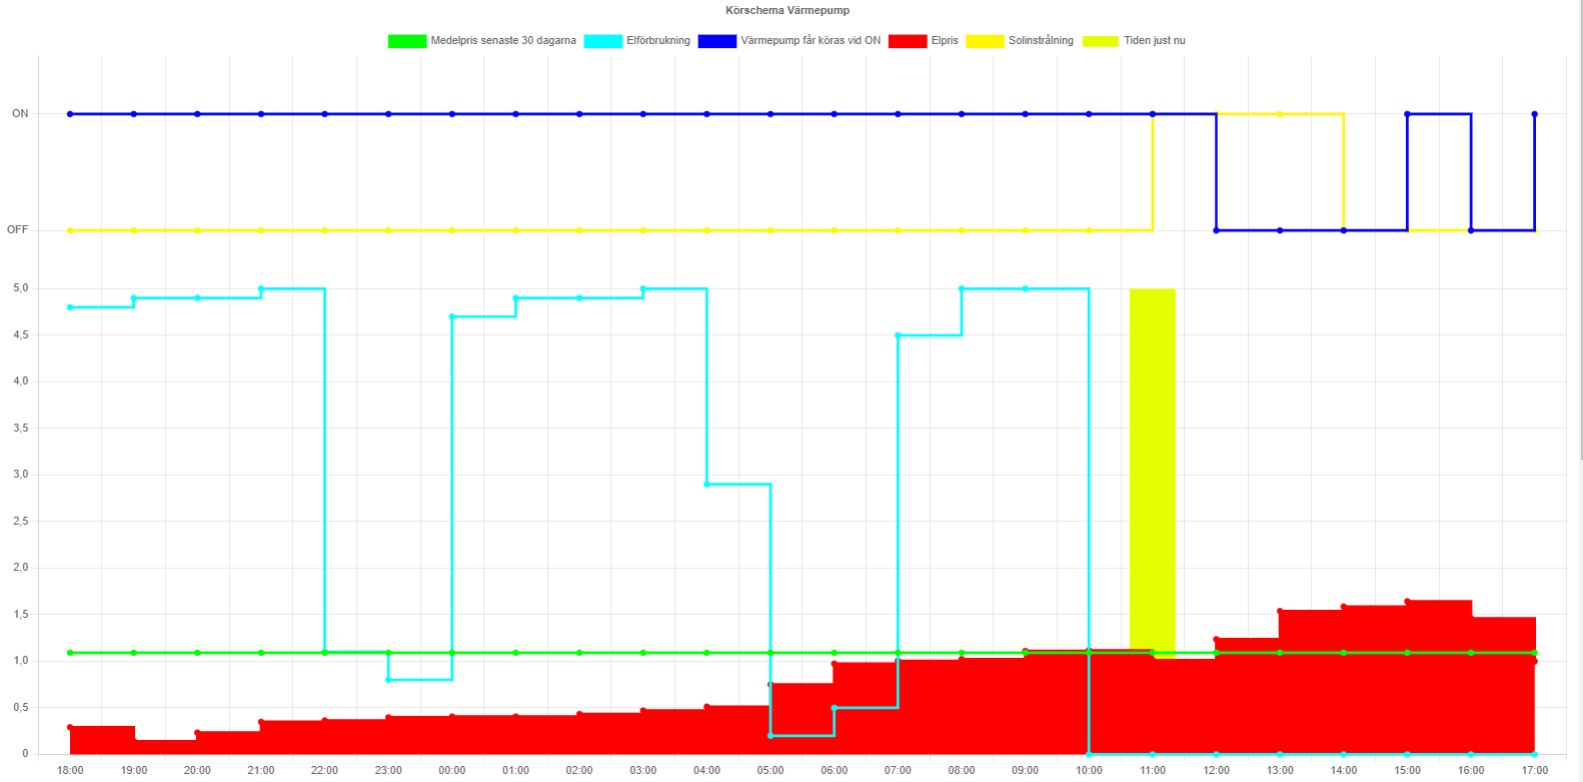Click the 00:00 x-axis time label
Screen dimensions: 1583x782
452,770
